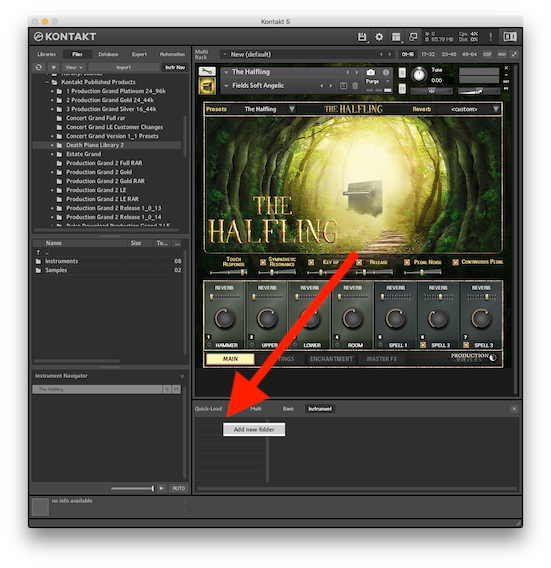Image resolution: width=551 pixels, height=568 pixels.
Task: Open the Reverb custom dropdown
Action: pyautogui.click(x=496, y=109)
